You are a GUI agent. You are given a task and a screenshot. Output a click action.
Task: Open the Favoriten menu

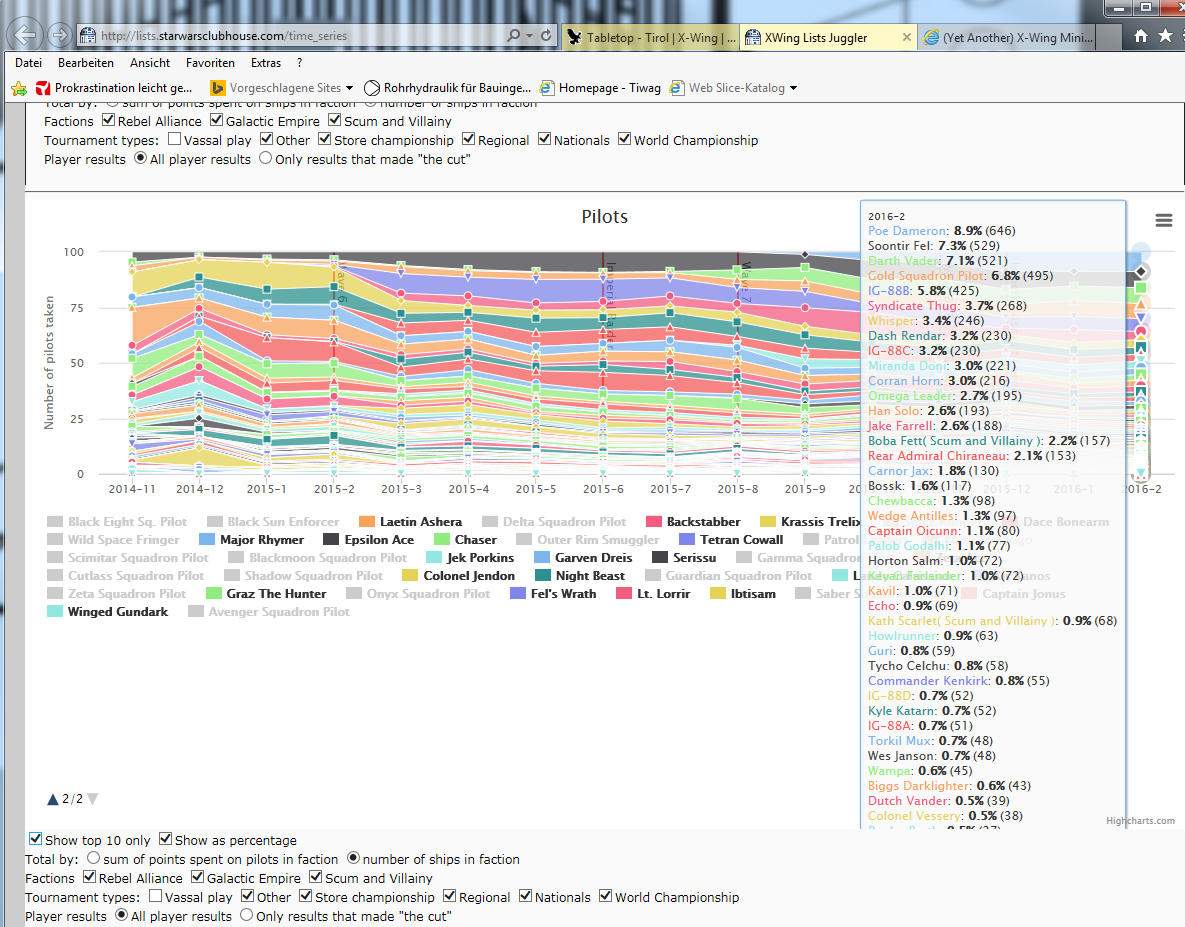point(209,62)
